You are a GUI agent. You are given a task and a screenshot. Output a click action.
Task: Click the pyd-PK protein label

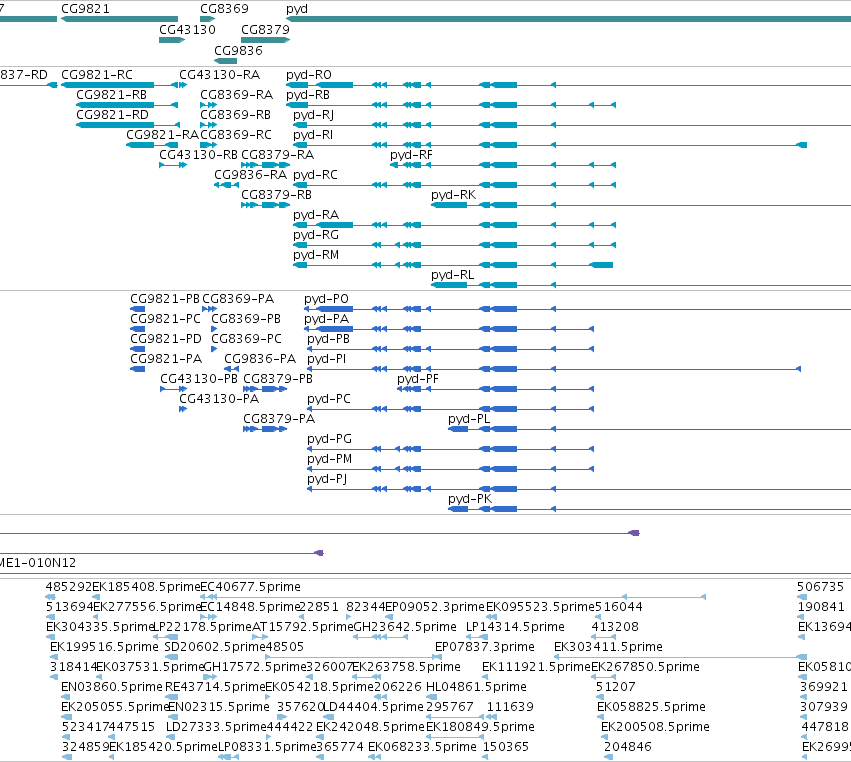click(470, 499)
